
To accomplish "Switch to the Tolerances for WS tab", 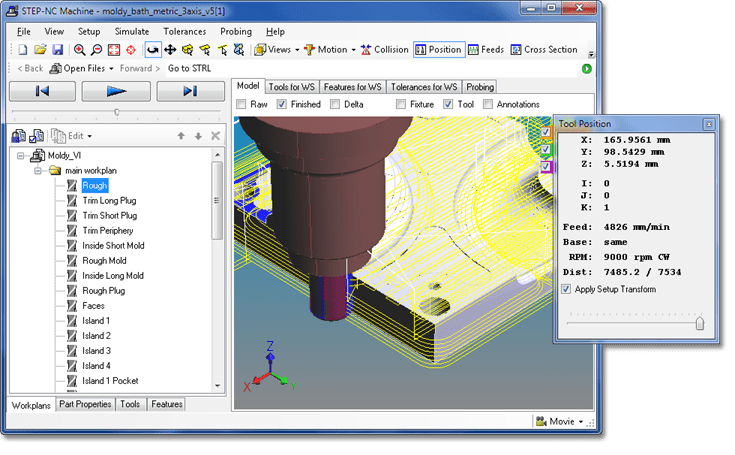I will coord(424,87).
